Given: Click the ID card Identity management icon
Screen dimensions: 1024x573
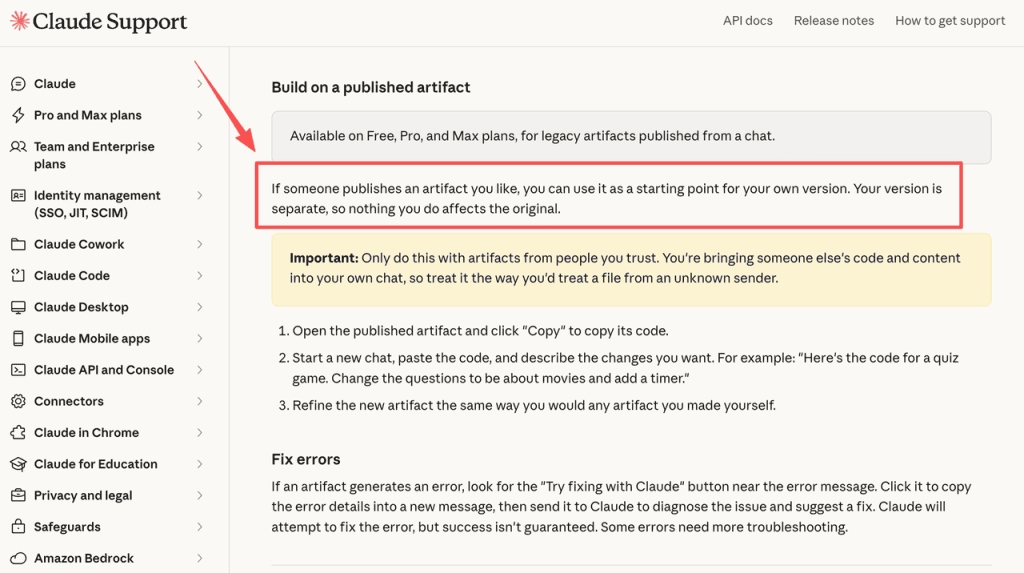Looking at the screenshot, I should 18,195.
